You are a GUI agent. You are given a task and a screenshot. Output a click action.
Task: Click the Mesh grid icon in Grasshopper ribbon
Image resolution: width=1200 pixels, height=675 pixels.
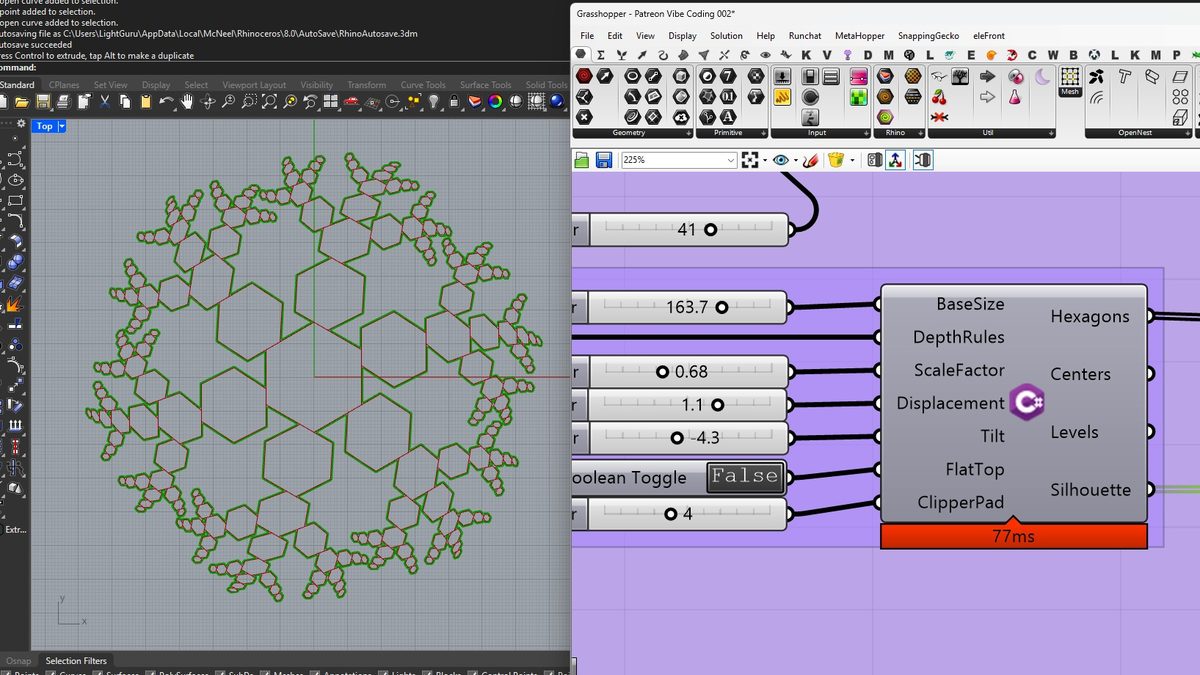(1071, 77)
